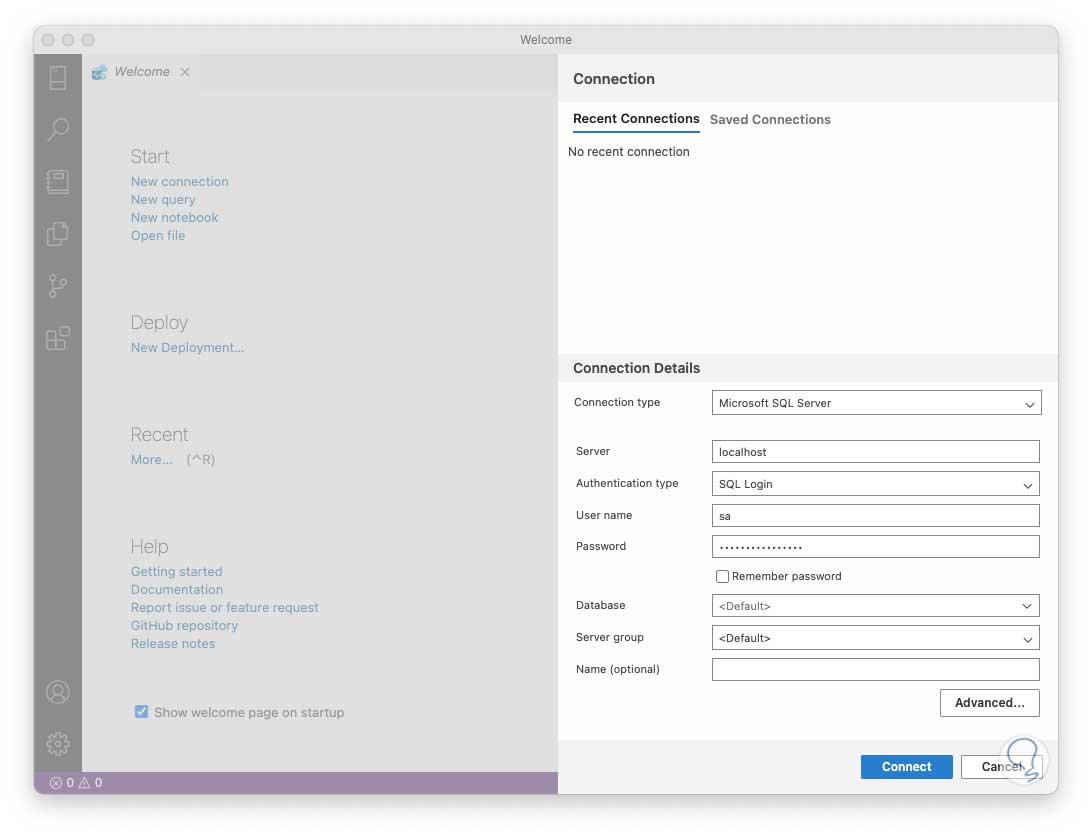Screen dimensions: 1092x836
Task: Open the Source Control icon
Action: click(x=58, y=286)
